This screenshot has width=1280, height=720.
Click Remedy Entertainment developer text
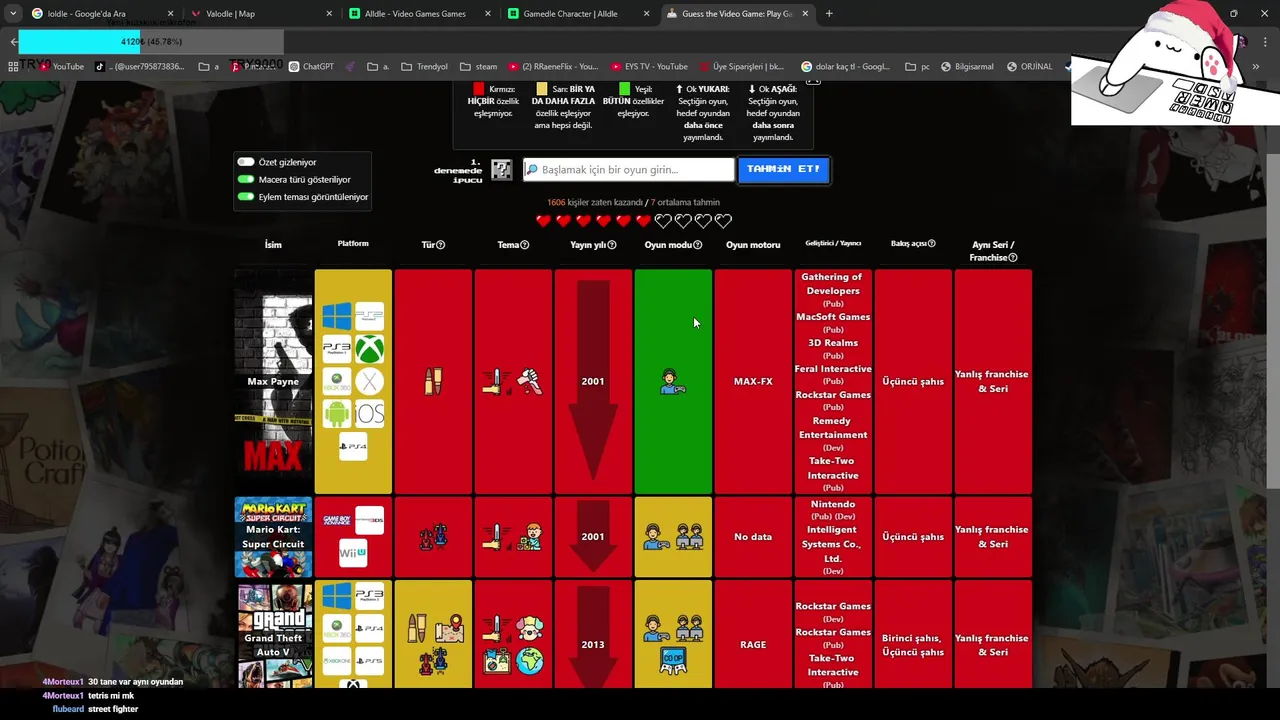tap(833, 428)
